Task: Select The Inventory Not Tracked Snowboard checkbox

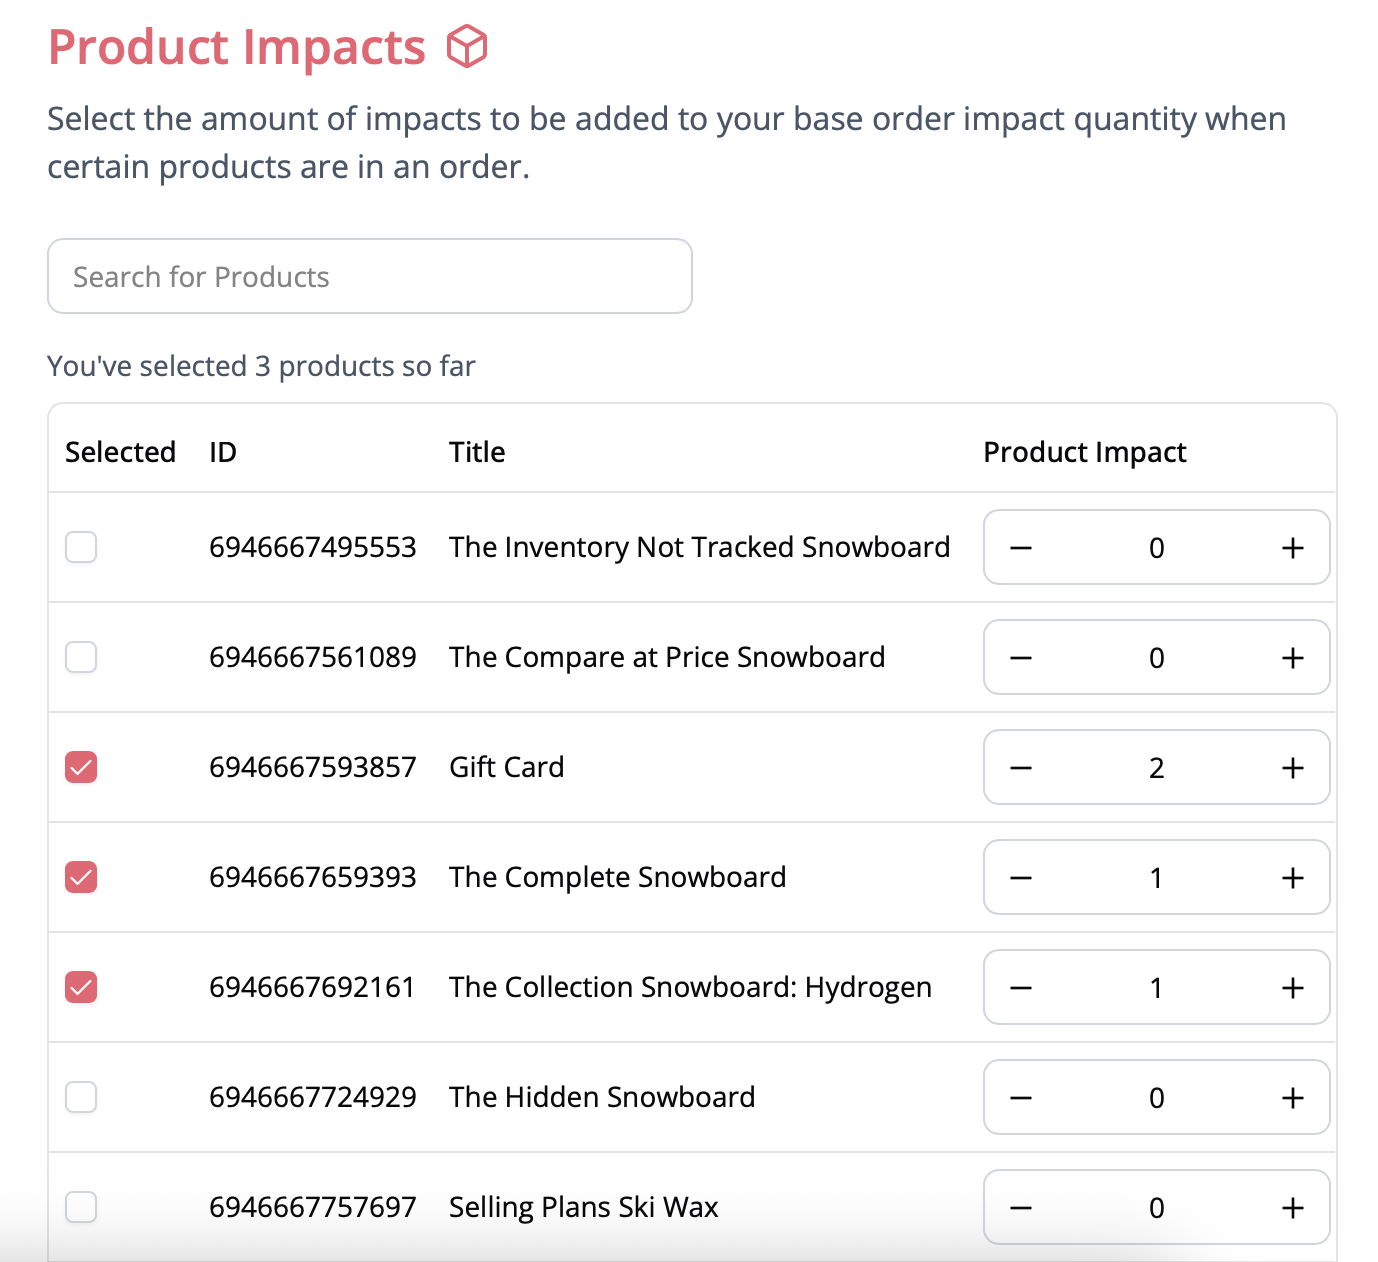Action: click(81, 547)
